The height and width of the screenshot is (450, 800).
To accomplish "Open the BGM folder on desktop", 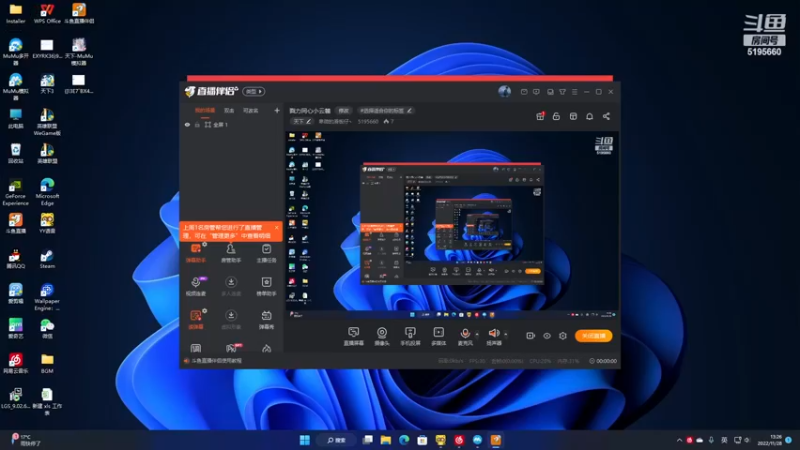I will [x=47, y=364].
